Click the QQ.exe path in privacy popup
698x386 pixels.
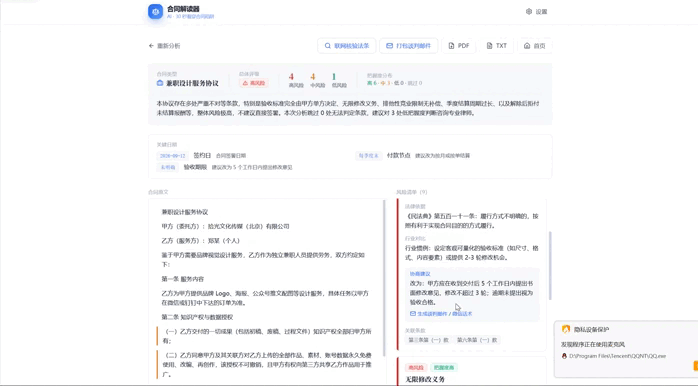pyautogui.click(x=617, y=356)
